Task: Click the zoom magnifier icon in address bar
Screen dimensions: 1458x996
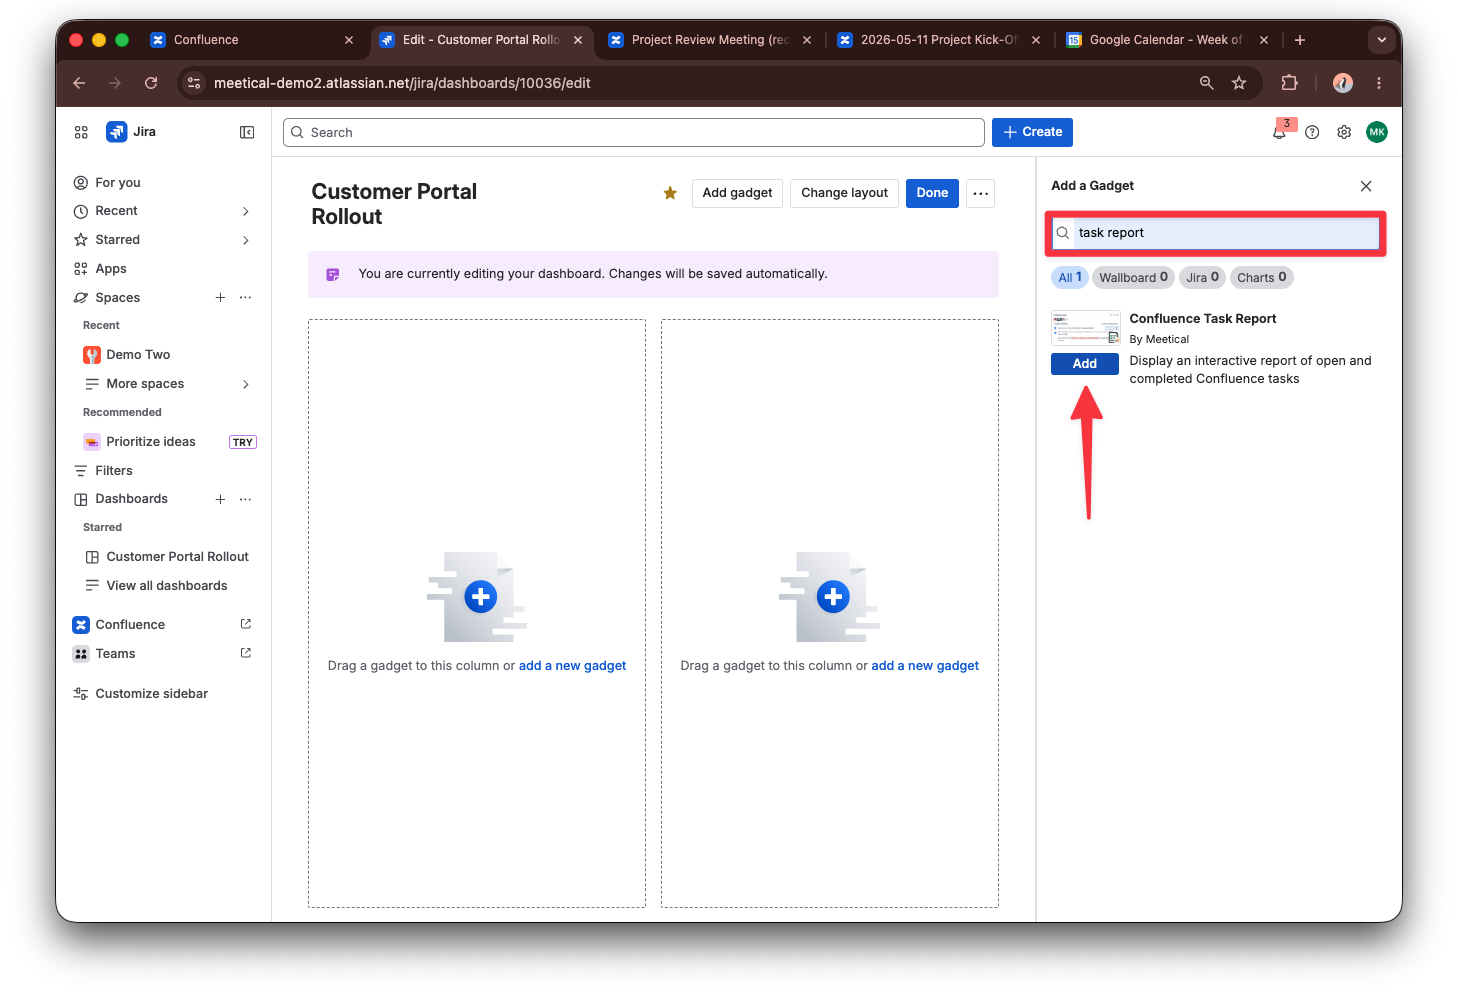Action: pos(1207,83)
